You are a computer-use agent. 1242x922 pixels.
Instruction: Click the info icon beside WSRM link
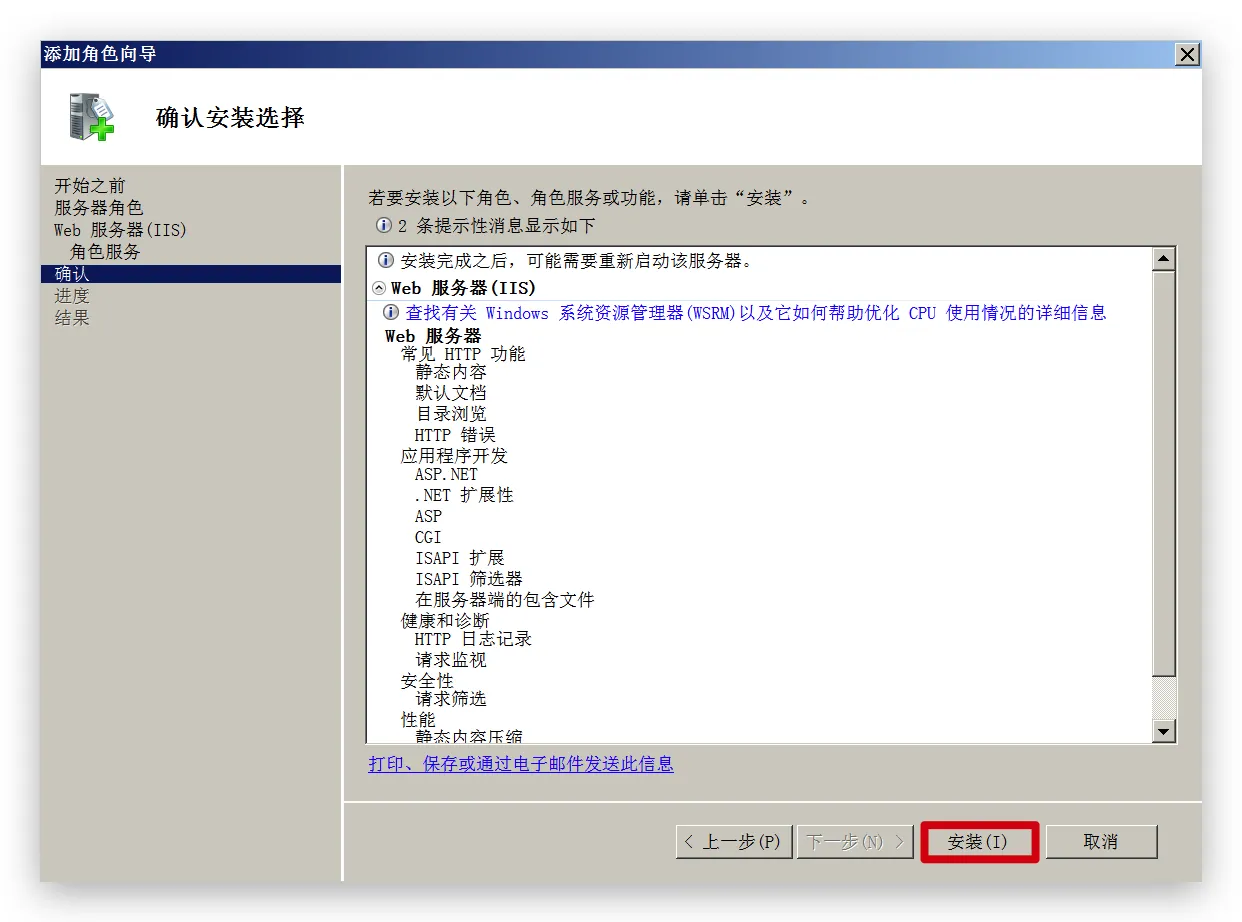(391, 313)
